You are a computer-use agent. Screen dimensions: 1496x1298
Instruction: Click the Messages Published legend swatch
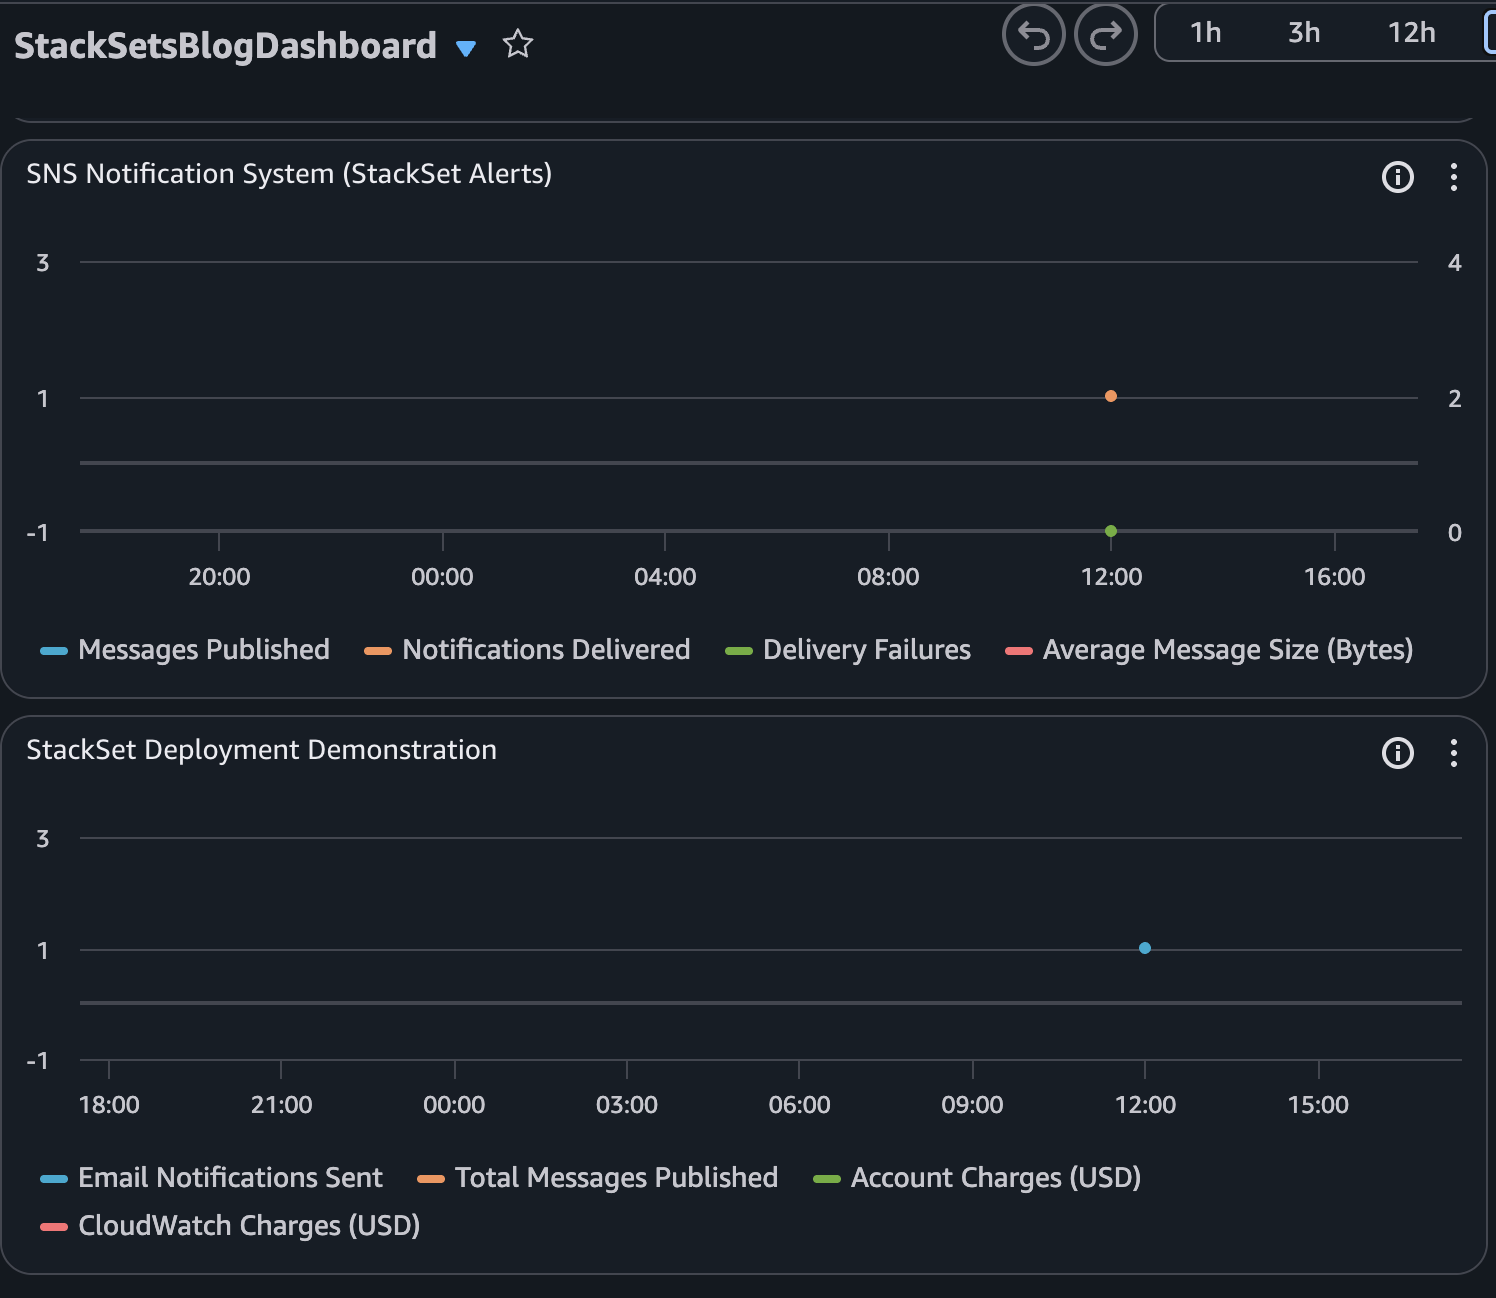(x=52, y=650)
